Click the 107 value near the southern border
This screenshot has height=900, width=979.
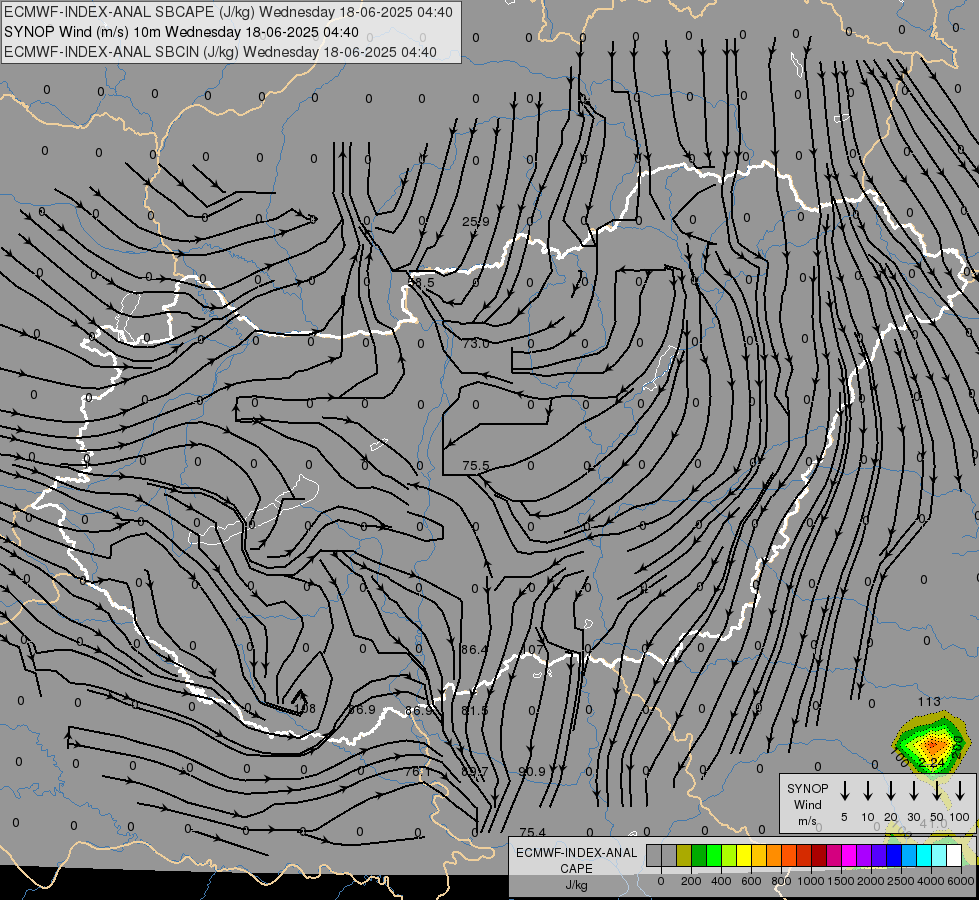tap(532, 650)
